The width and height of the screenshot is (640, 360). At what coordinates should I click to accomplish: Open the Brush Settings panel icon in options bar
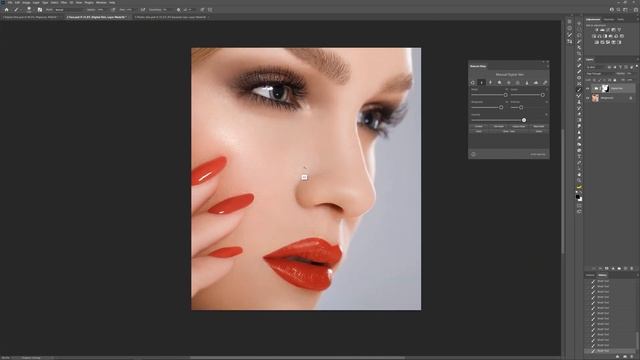[40, 10]
